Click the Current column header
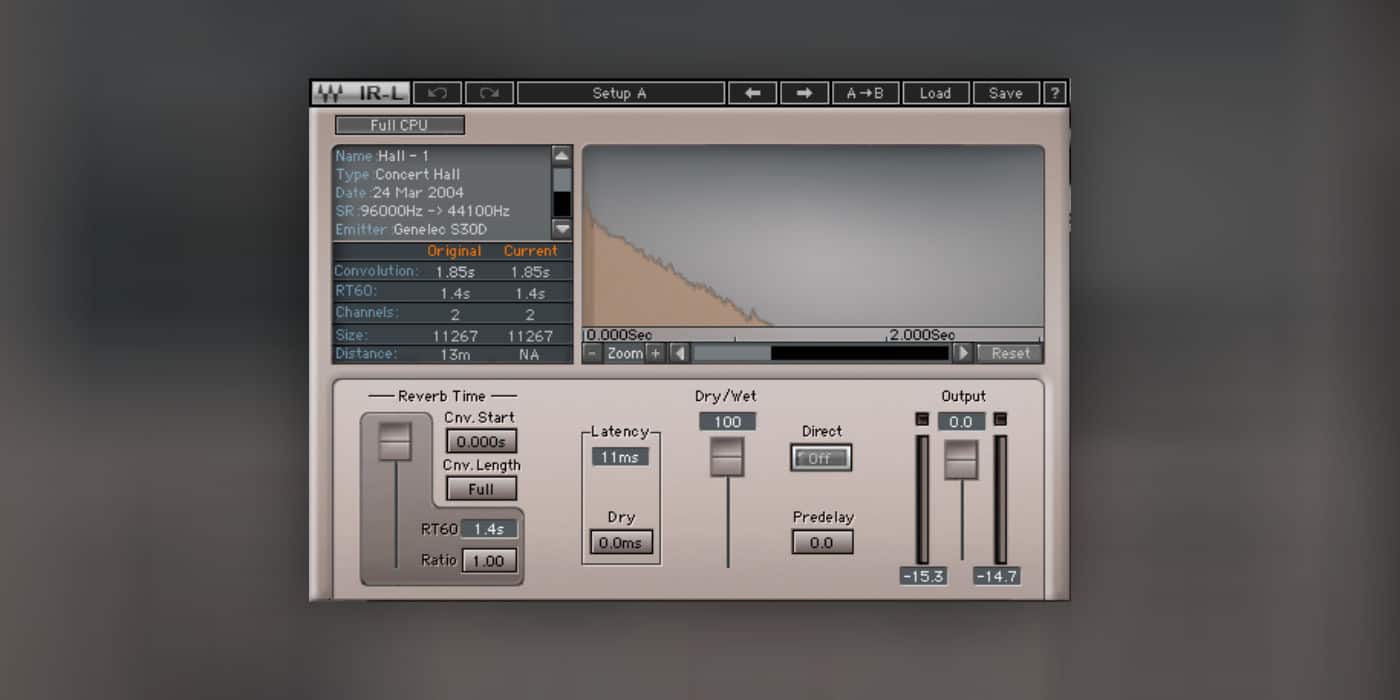 [531, 251]
